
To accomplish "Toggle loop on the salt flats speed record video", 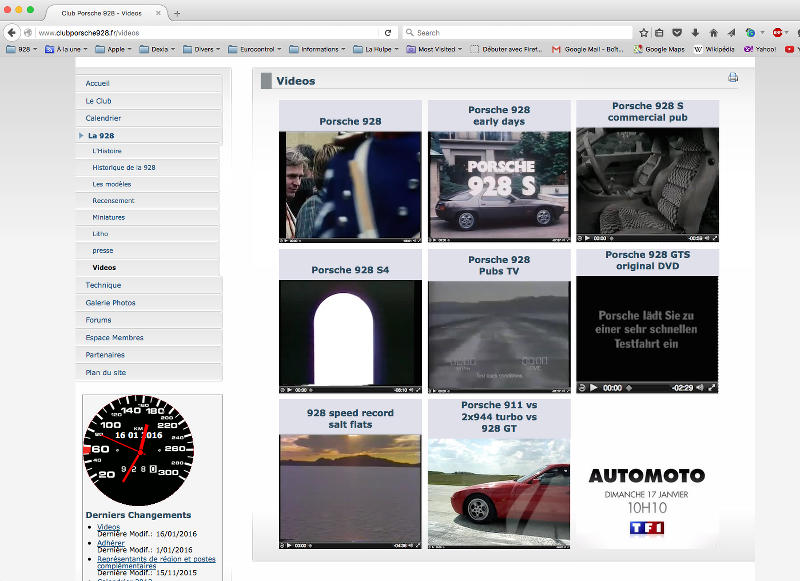I will pos(282,545).
